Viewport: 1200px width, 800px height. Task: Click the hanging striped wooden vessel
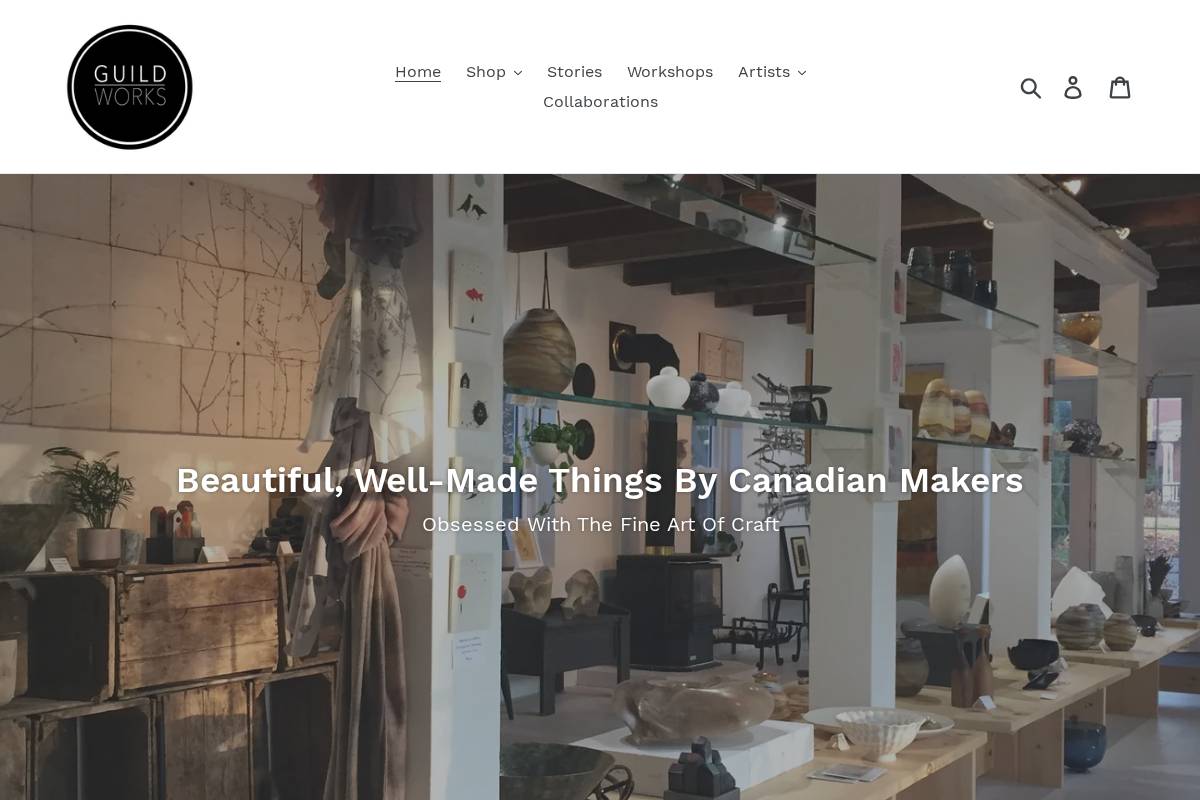pos(539,349)
